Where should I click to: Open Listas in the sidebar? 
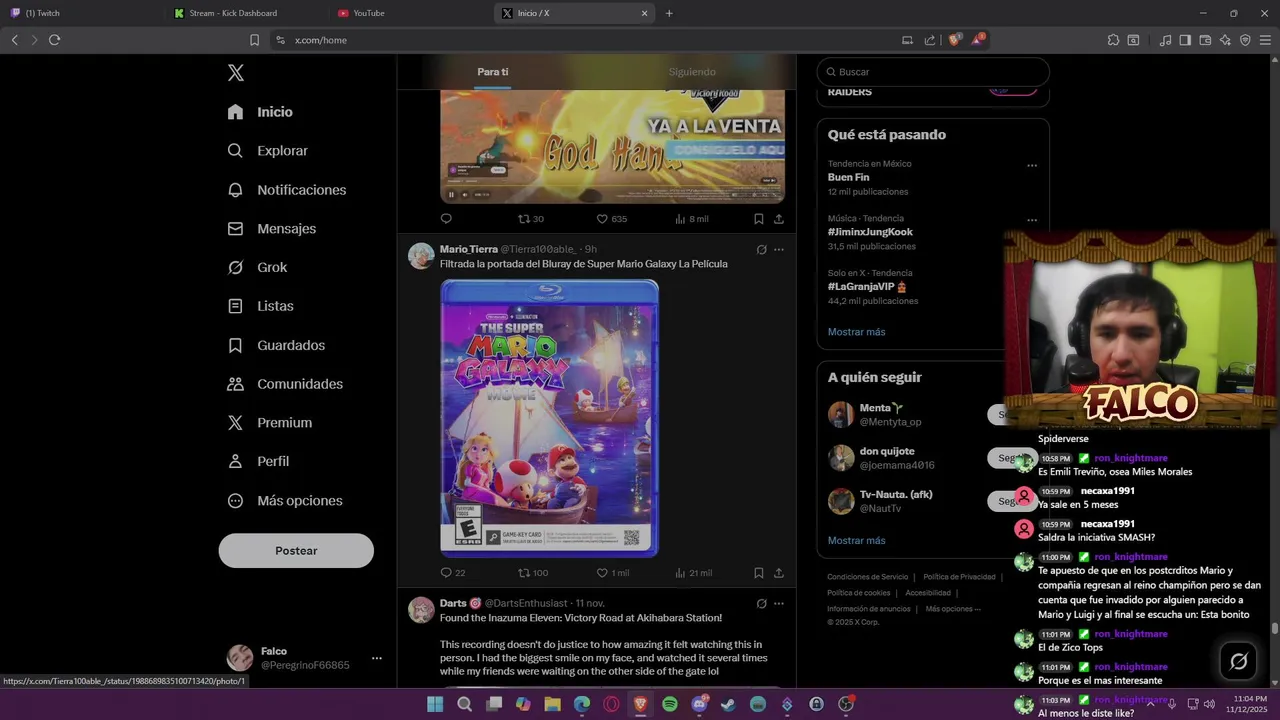click(260, 306)
